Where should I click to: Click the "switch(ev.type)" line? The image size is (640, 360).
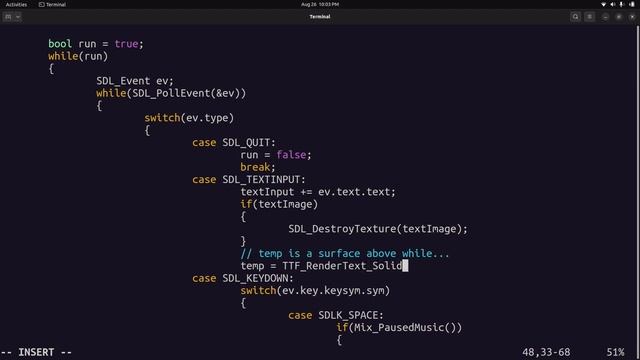(x=189, y=118)
